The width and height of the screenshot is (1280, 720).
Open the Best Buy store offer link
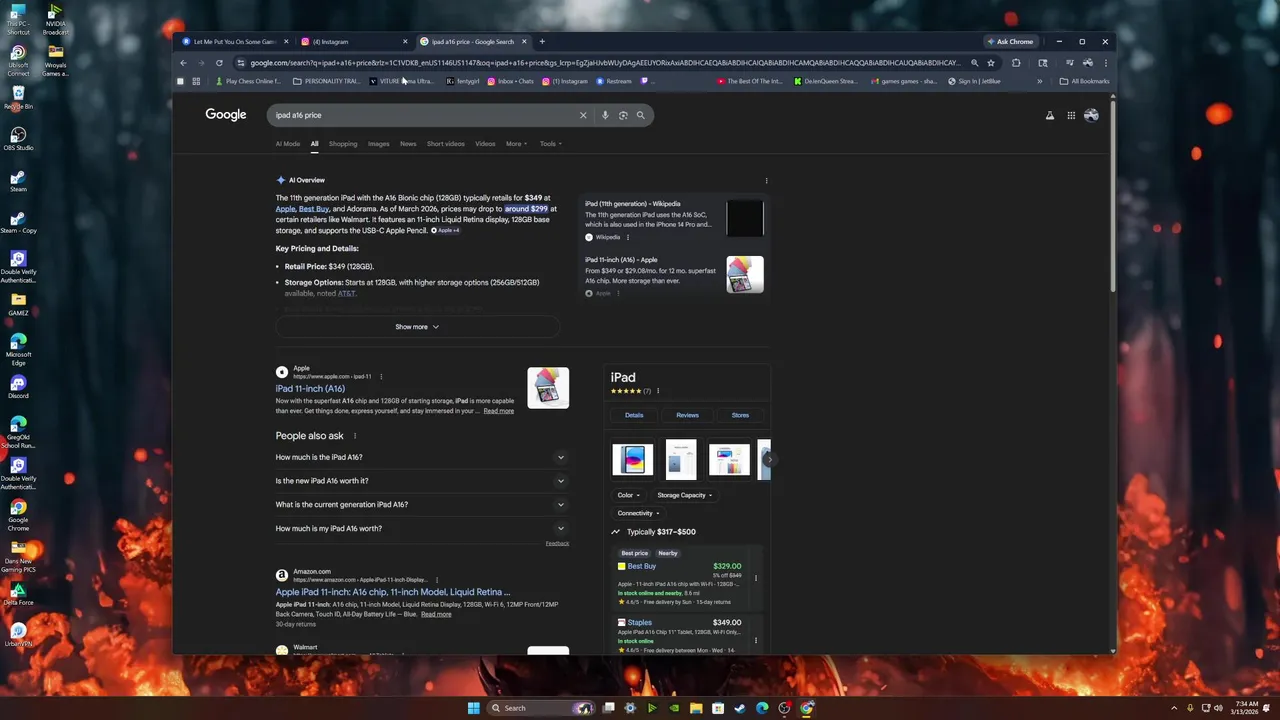tap(642, 567)
